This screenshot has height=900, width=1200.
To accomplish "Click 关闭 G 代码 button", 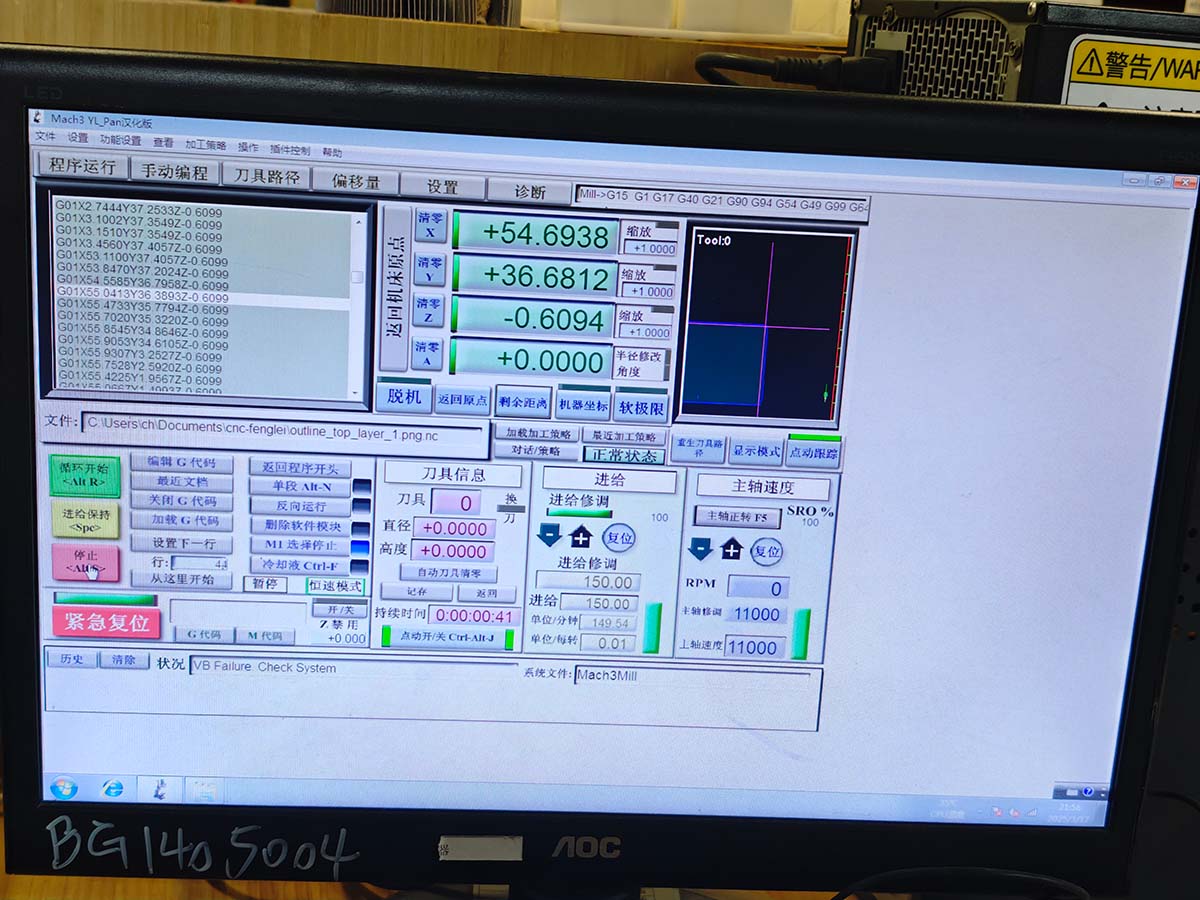I will point(181,501).
